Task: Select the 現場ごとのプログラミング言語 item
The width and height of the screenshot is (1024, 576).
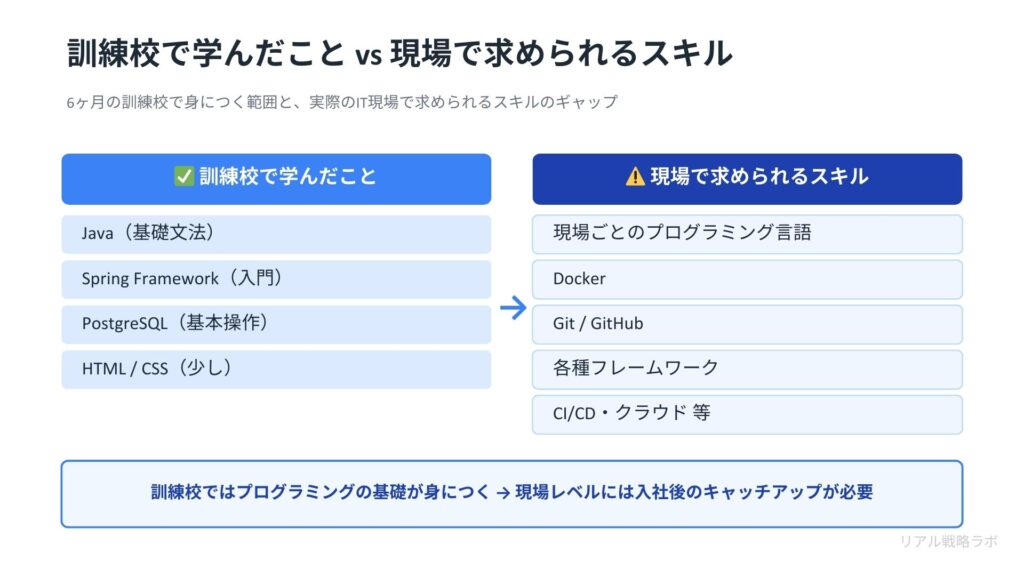Action: pyautogui.click(x=748, y=234)
